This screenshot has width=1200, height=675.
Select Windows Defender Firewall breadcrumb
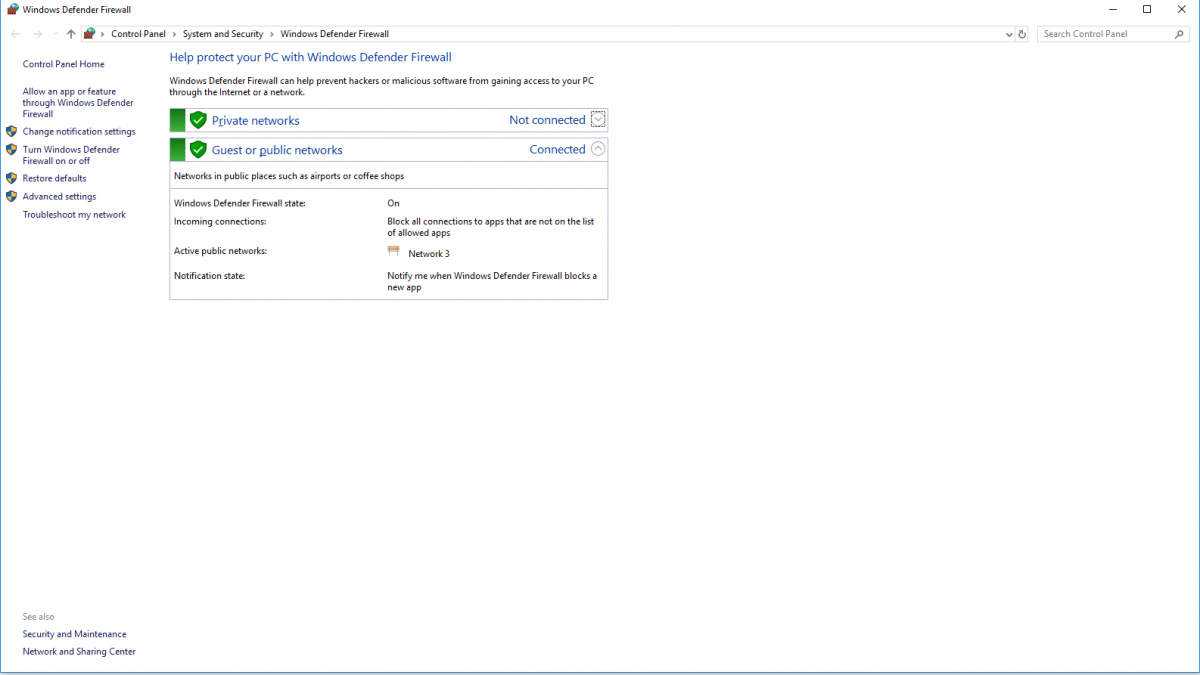[x=334, y=34]
